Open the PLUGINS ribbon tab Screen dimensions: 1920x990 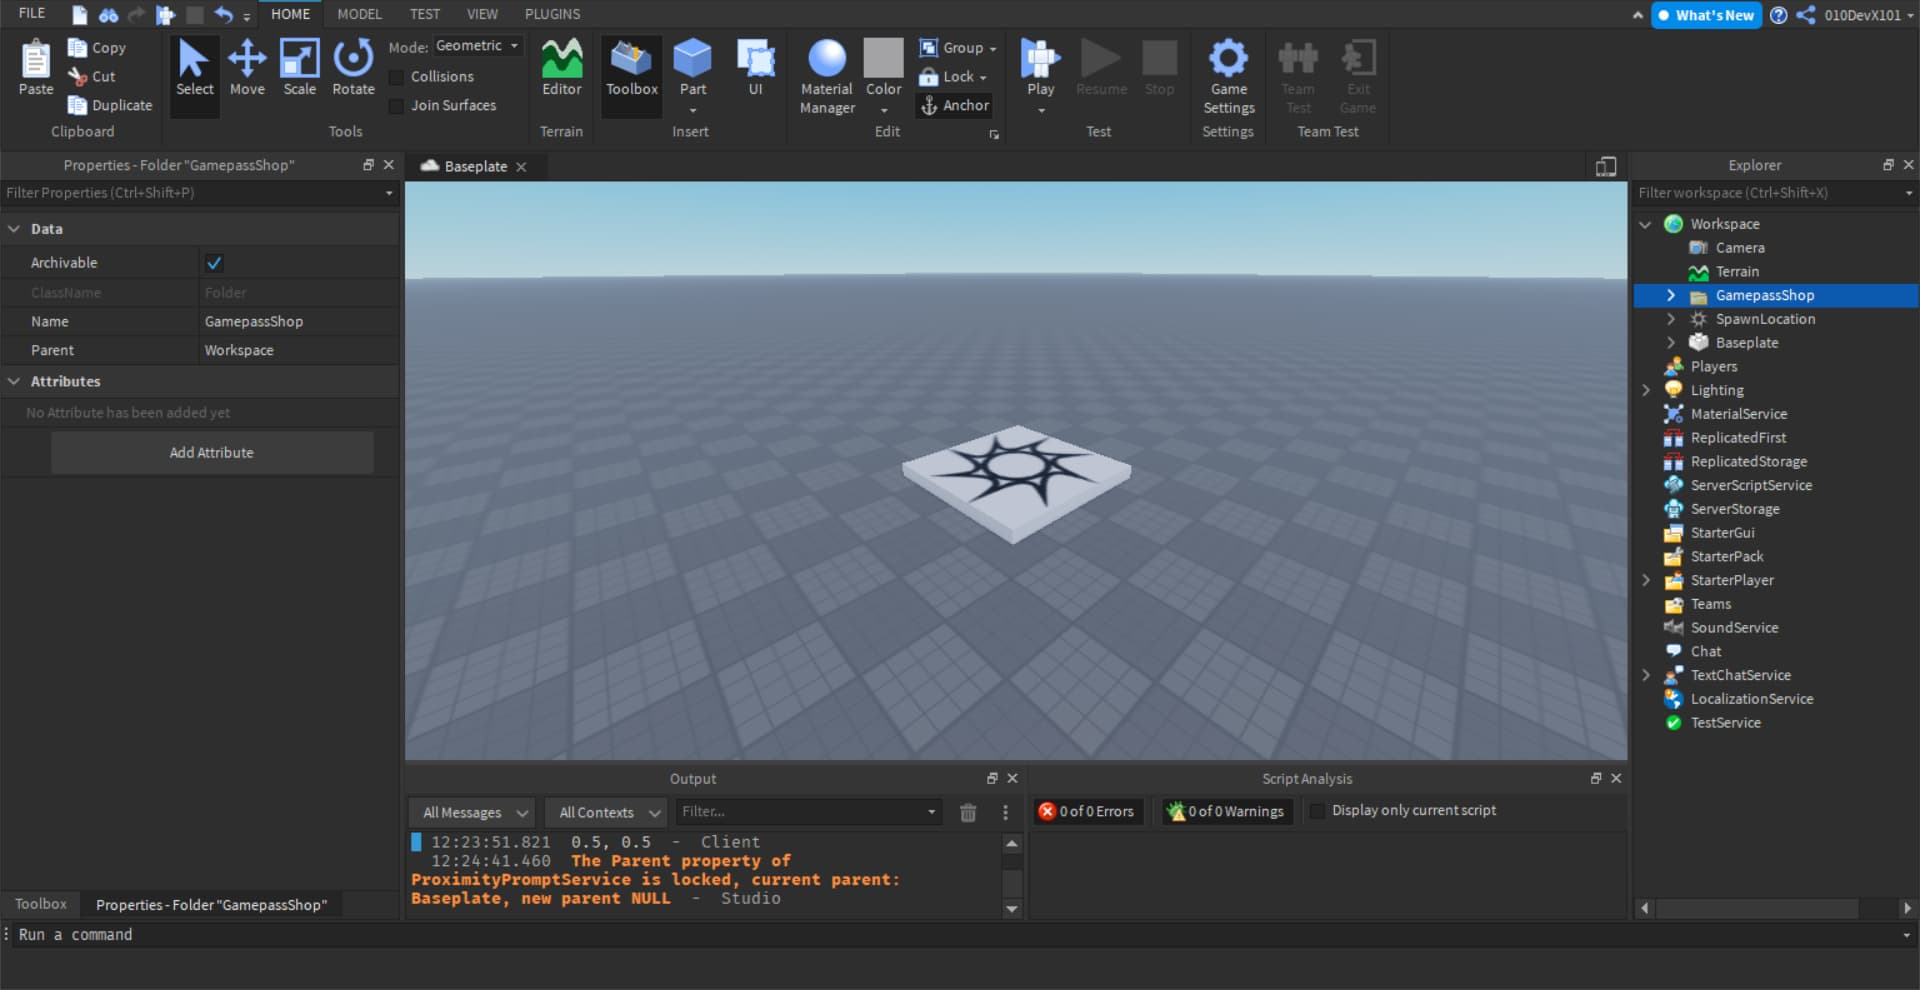click(552, 14)
